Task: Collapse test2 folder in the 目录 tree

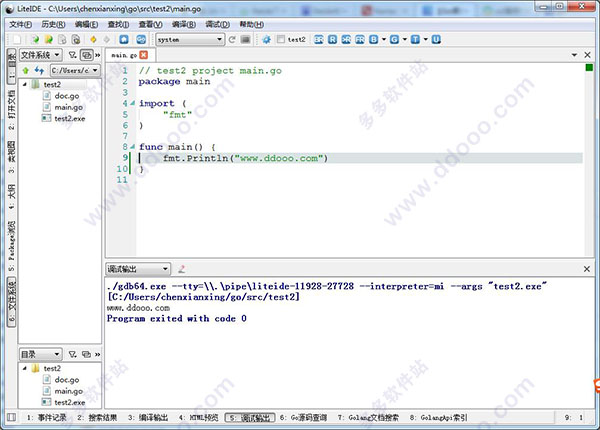Action: coord(24,368)
